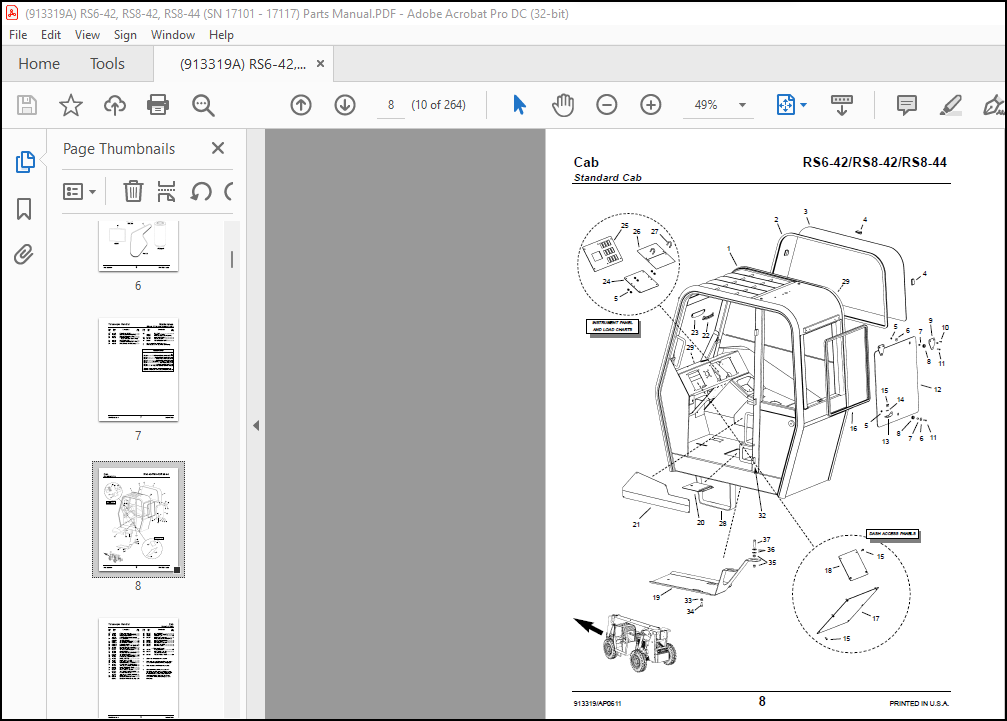Zoom out with minus button
This screenshot has height=721, width=1007.
click(x=606, y=105)
